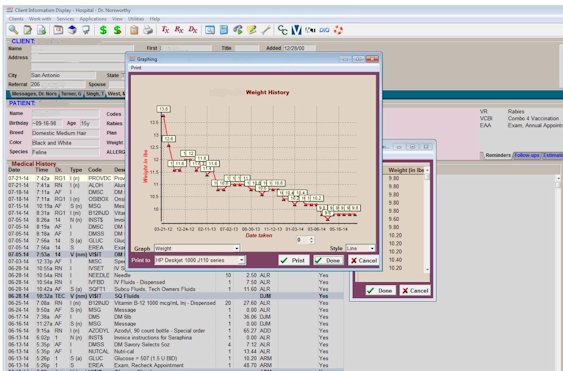
Task: Open the Print to printer dropdown
Action: [242, 260]
